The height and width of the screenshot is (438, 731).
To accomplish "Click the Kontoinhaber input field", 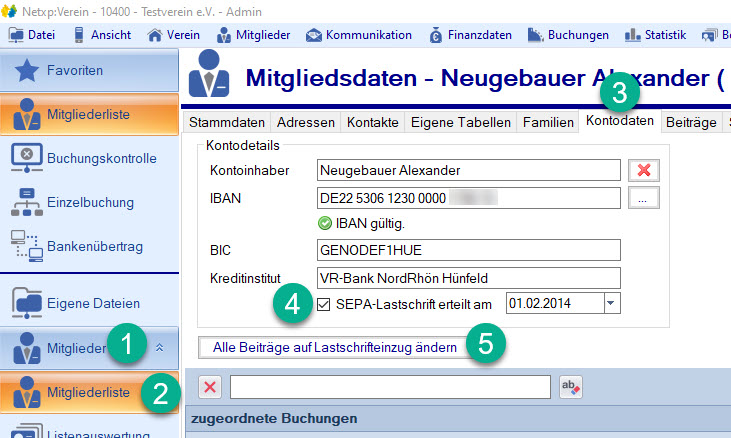I will (x=469, y=170).
